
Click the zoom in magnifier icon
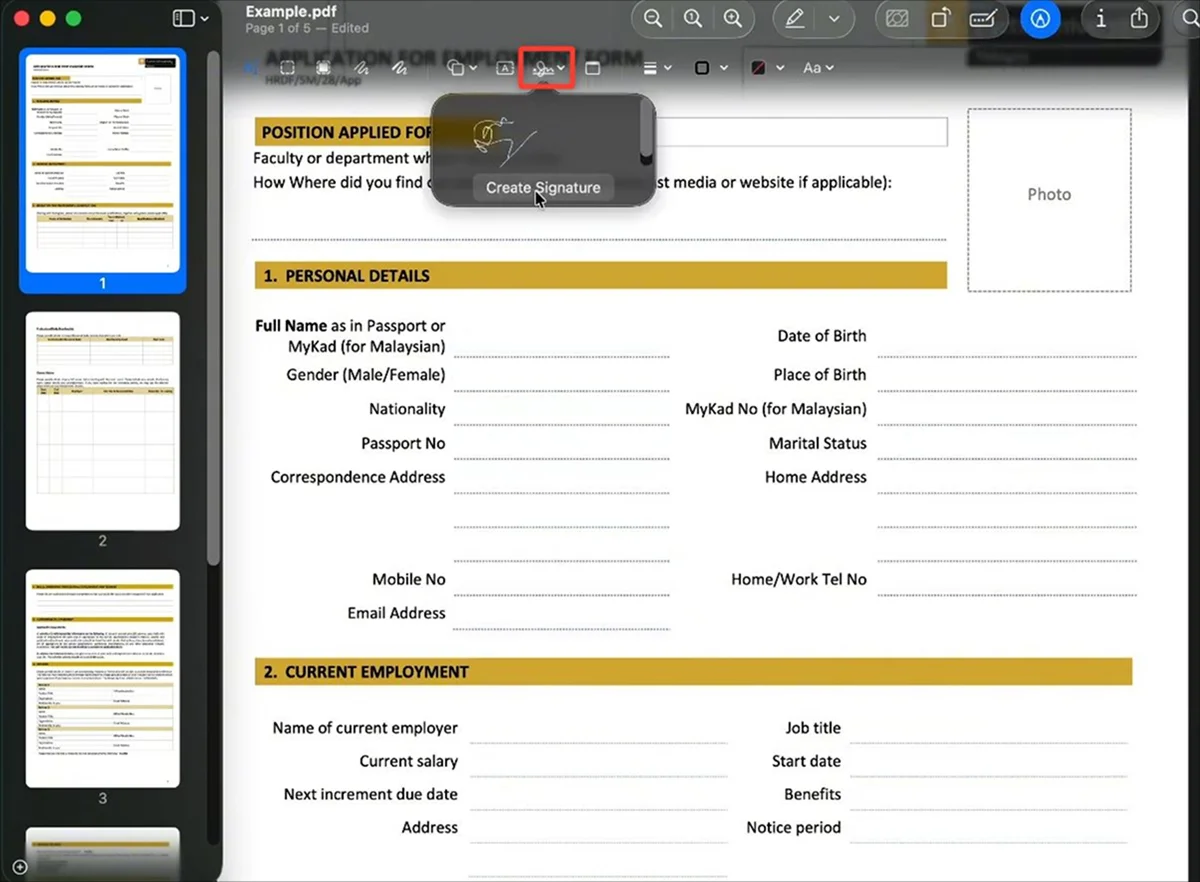733,19
